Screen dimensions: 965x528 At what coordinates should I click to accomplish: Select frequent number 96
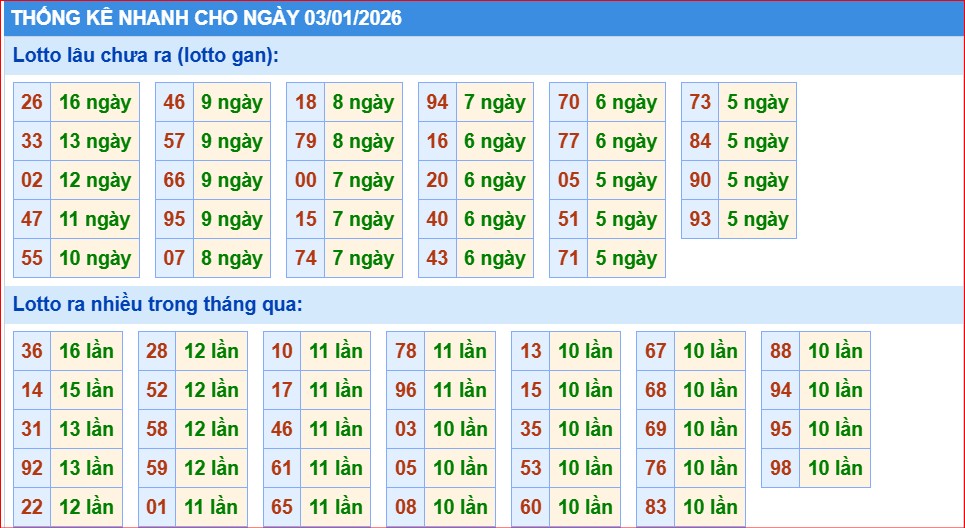pos(406,390)
